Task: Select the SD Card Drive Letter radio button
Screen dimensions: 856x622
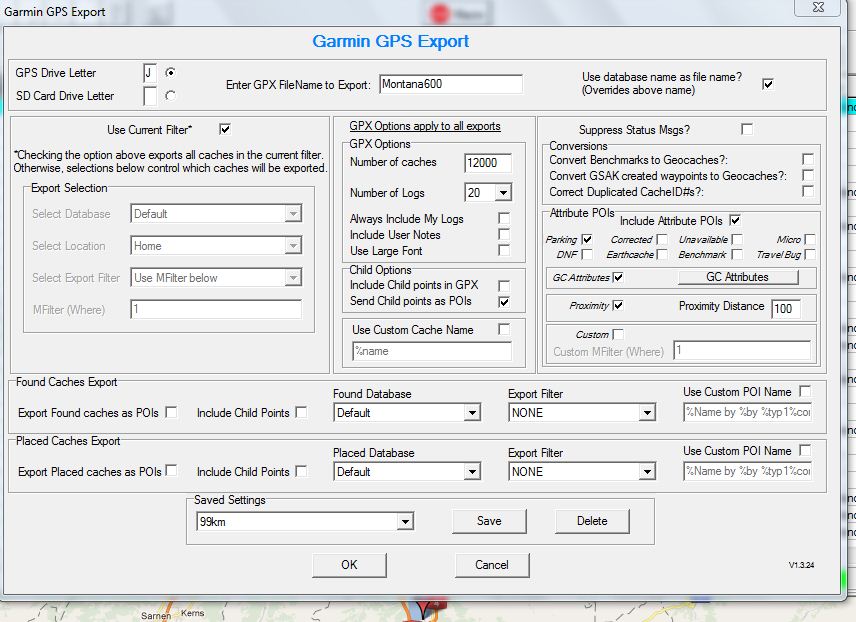Action: (x=170, y=96)
